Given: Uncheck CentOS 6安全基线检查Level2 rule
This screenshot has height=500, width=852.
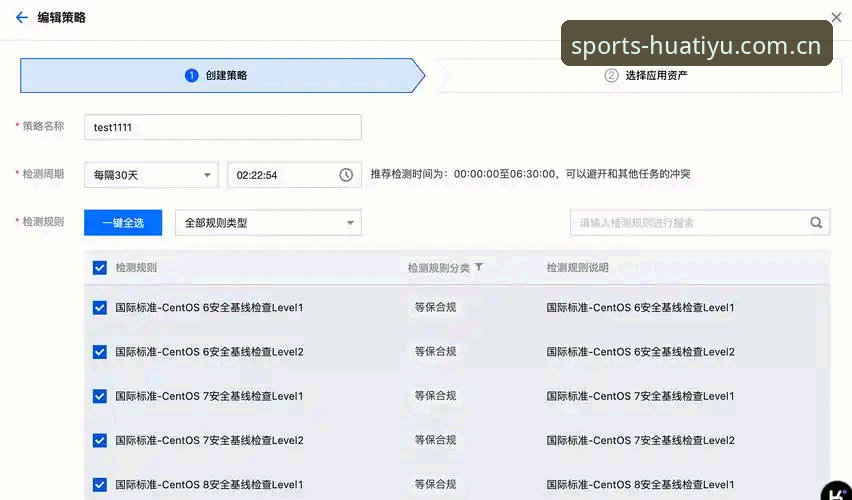Looking at the screenshot, I should pyautogui.click(x=99, y=352).
